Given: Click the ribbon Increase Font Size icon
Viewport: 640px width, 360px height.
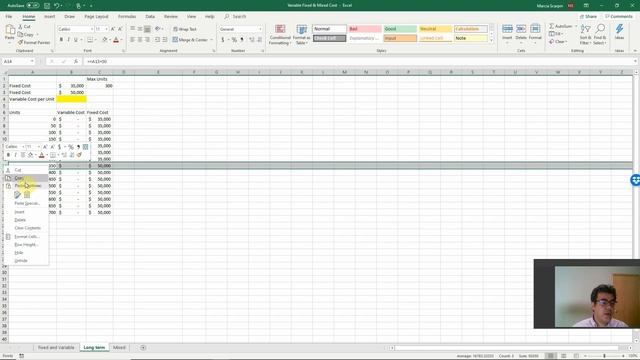Looking at the screenshot, I should [x=113, y=29].
